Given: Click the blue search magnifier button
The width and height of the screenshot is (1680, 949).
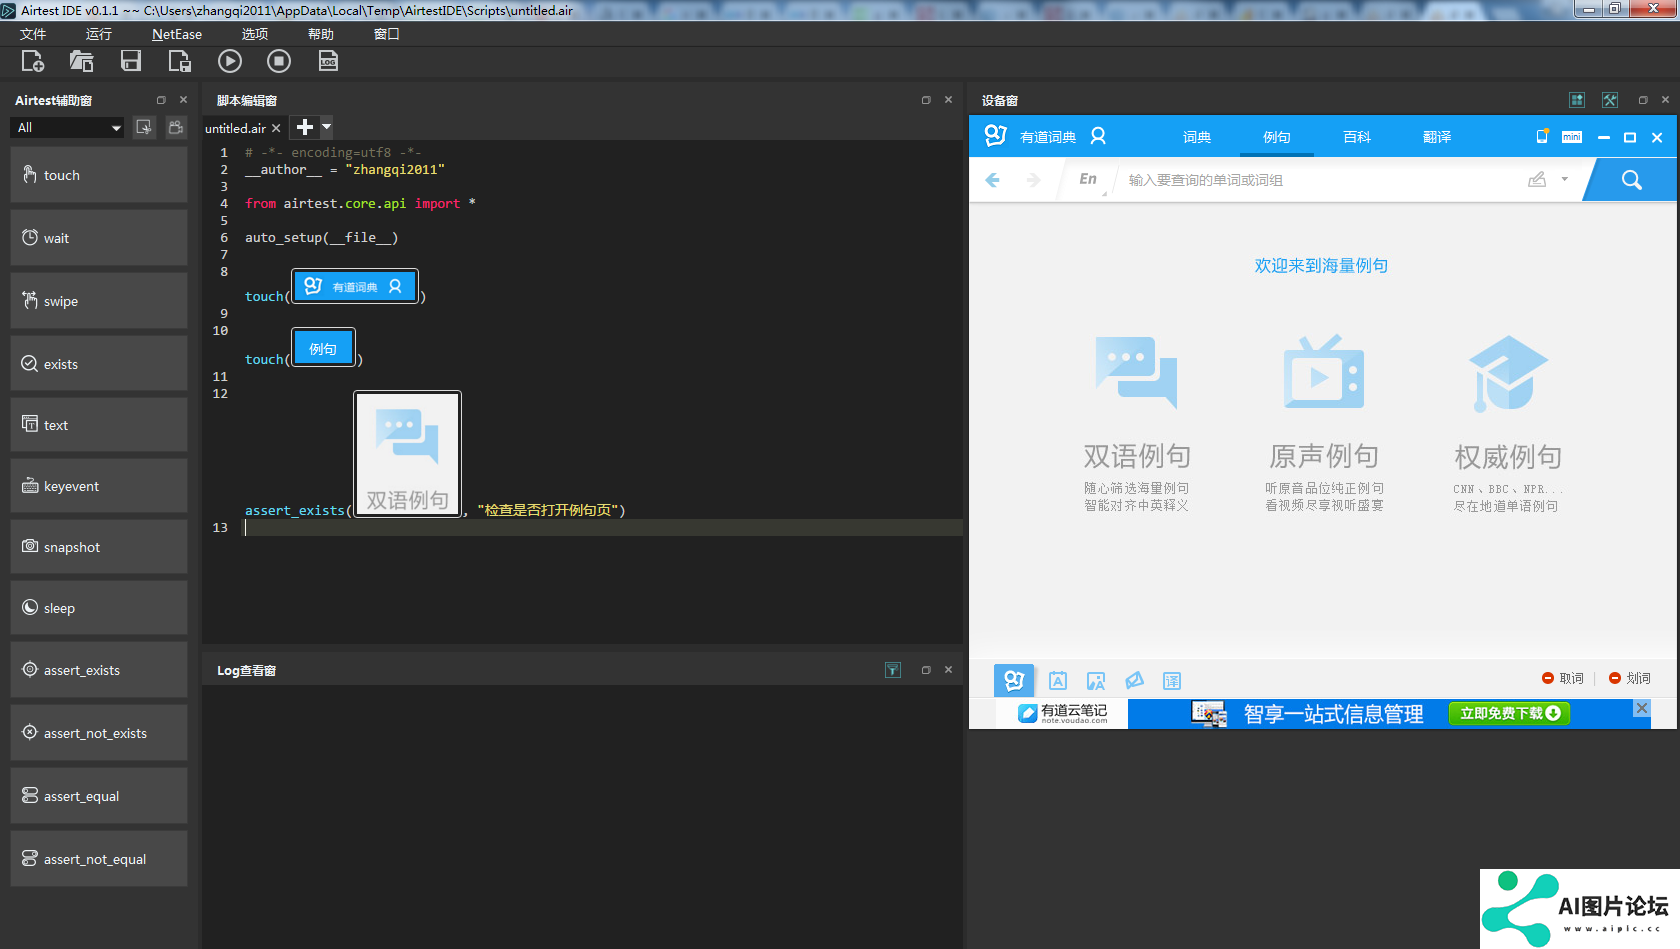Looking at the screenshot, I should coord(1631,180).
